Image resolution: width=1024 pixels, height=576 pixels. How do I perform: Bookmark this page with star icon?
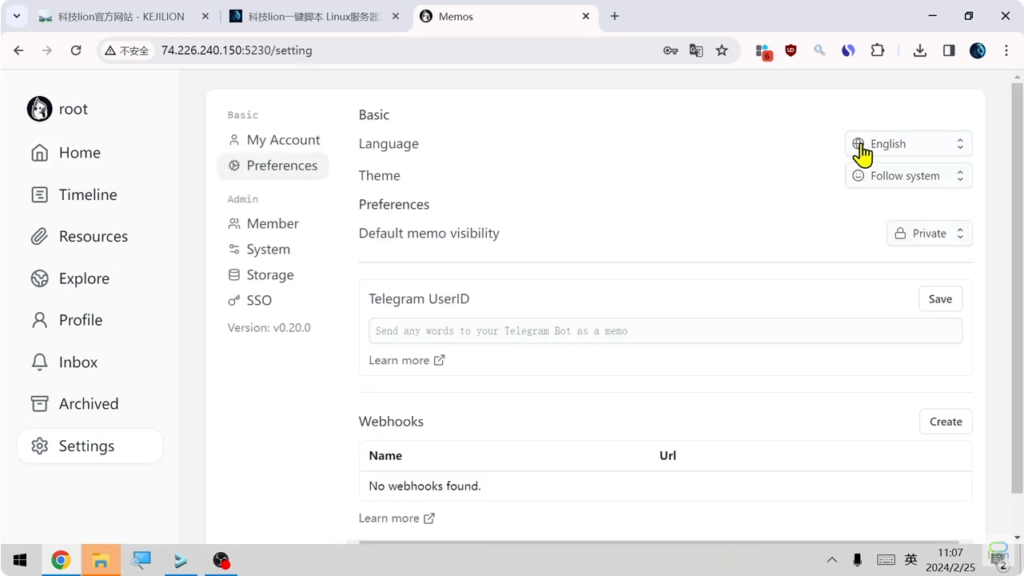tap(722, 51)
